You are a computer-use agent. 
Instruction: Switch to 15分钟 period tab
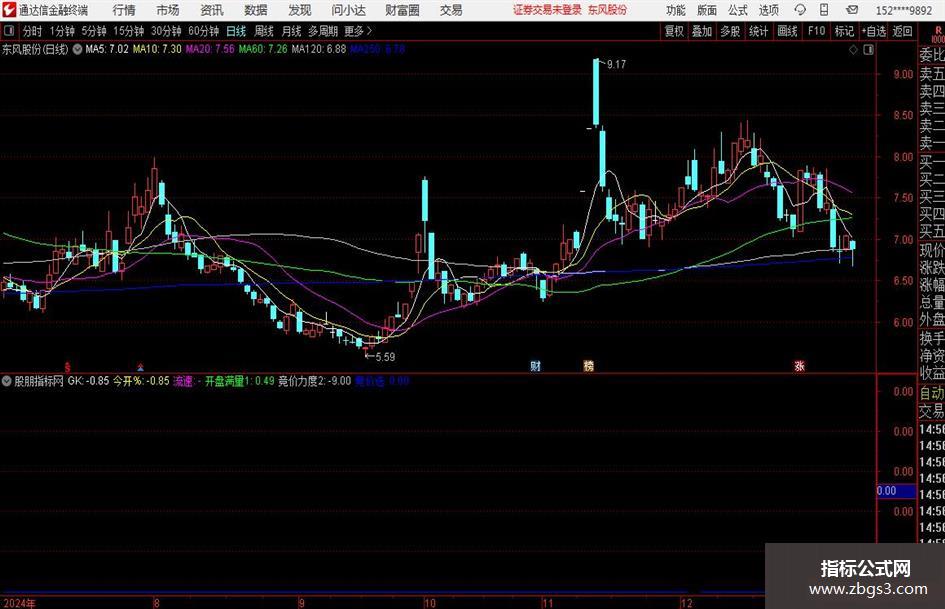click(x=129, y=31)
